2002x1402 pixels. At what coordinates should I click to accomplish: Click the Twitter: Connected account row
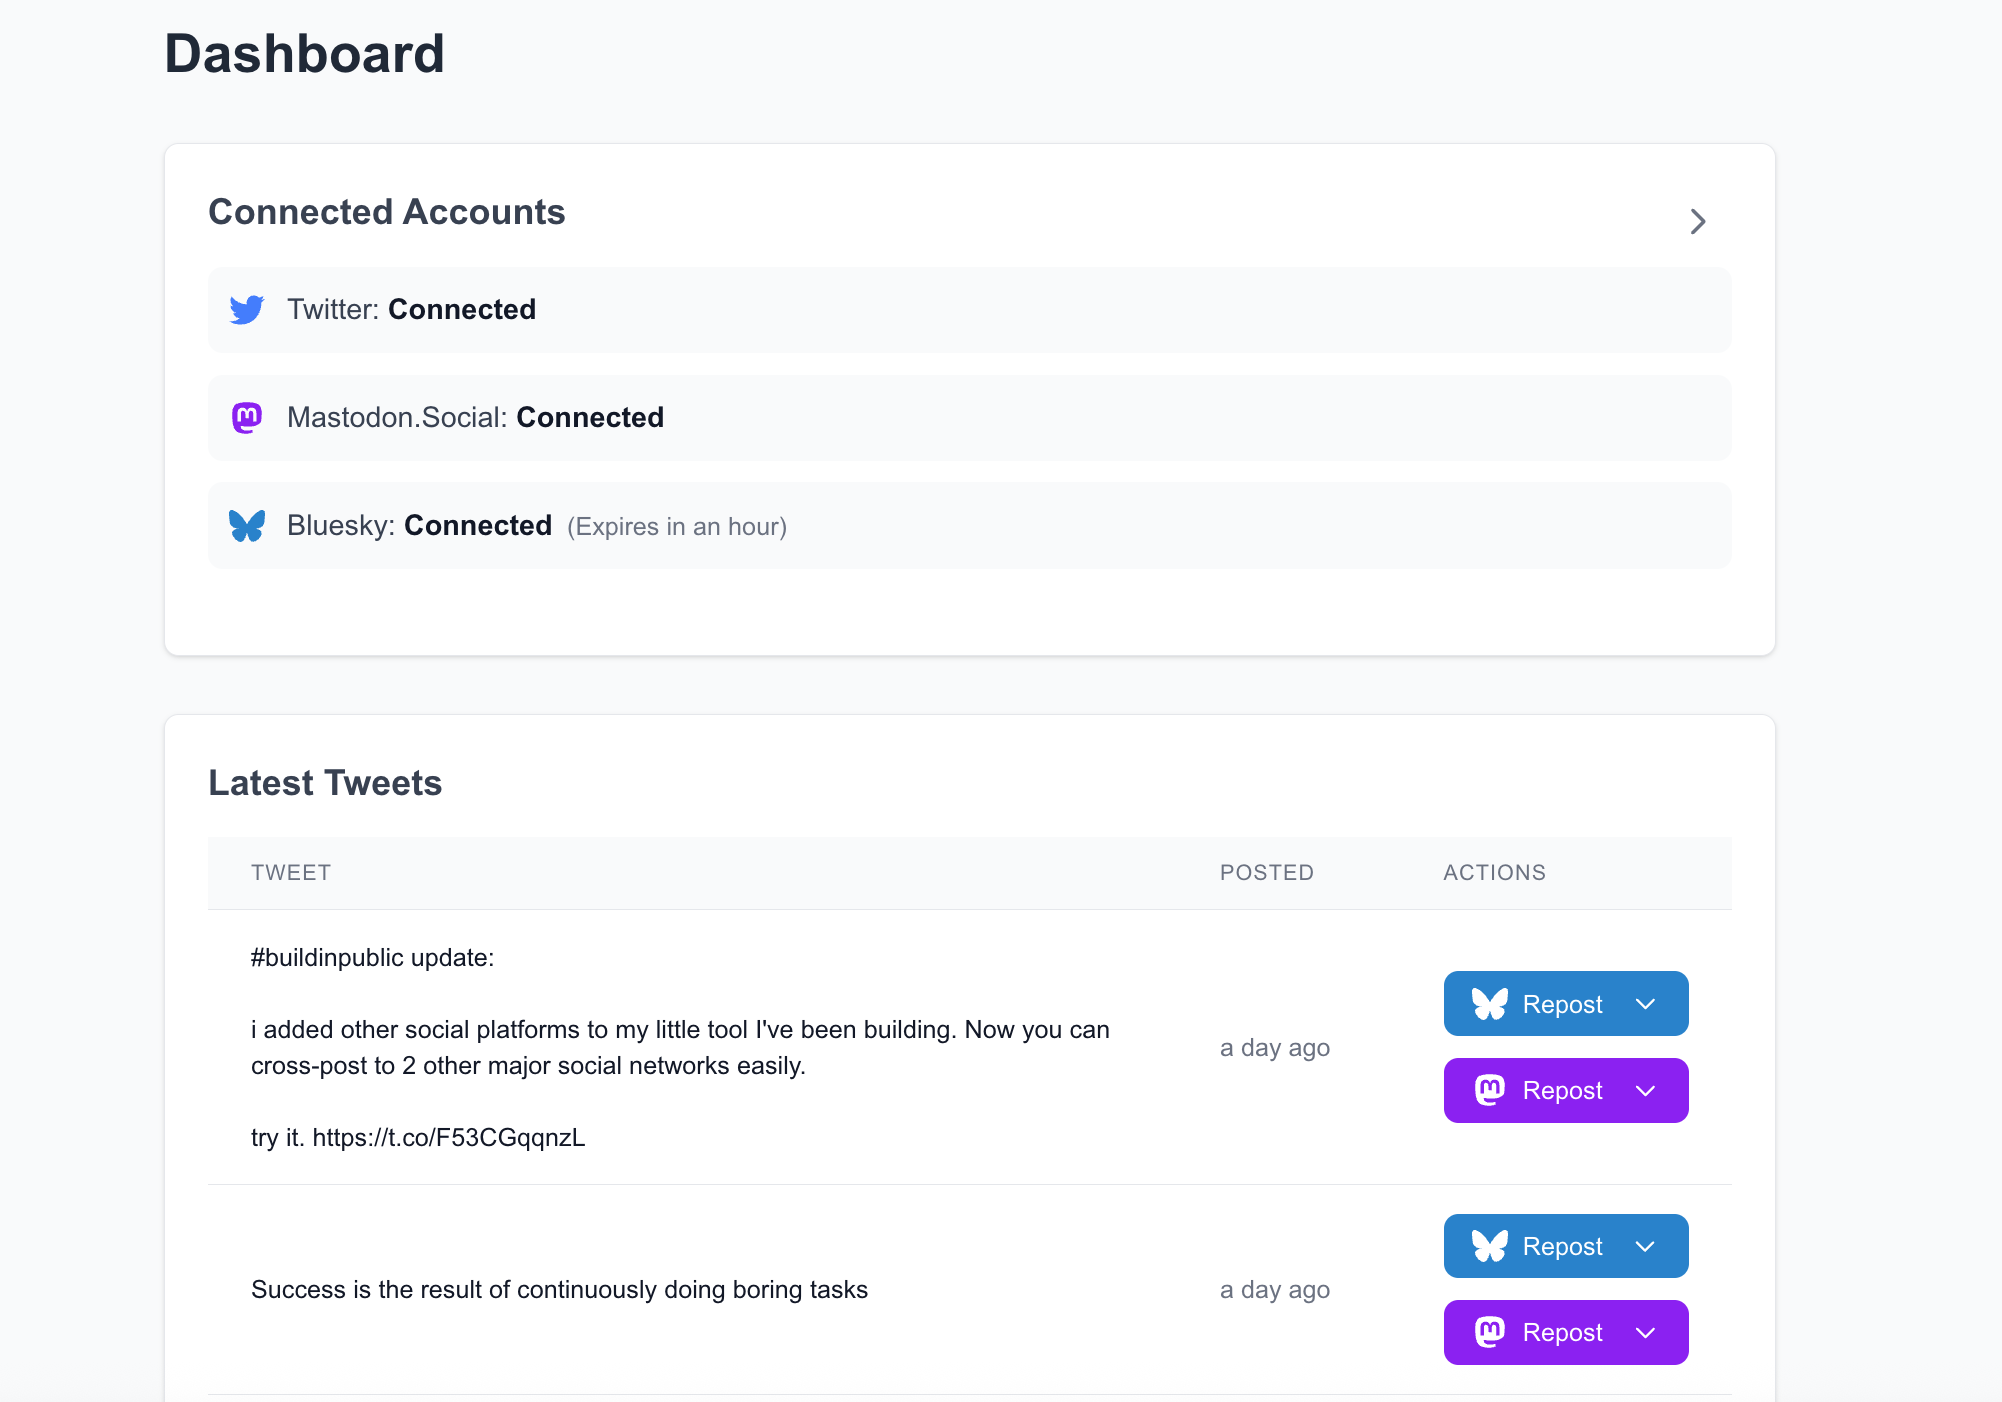pyautogui.click(x=968, y=310)
